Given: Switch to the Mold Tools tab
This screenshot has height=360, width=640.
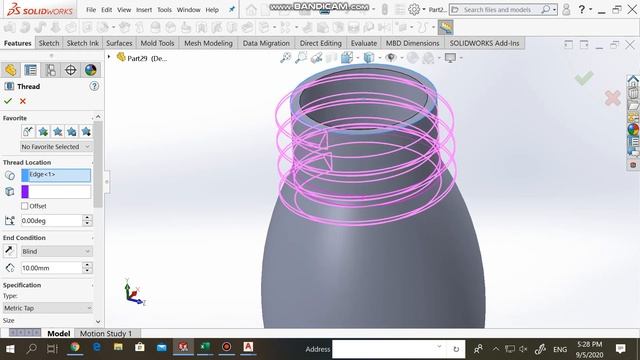Looking at the screenshot, I should coord(157,43).
